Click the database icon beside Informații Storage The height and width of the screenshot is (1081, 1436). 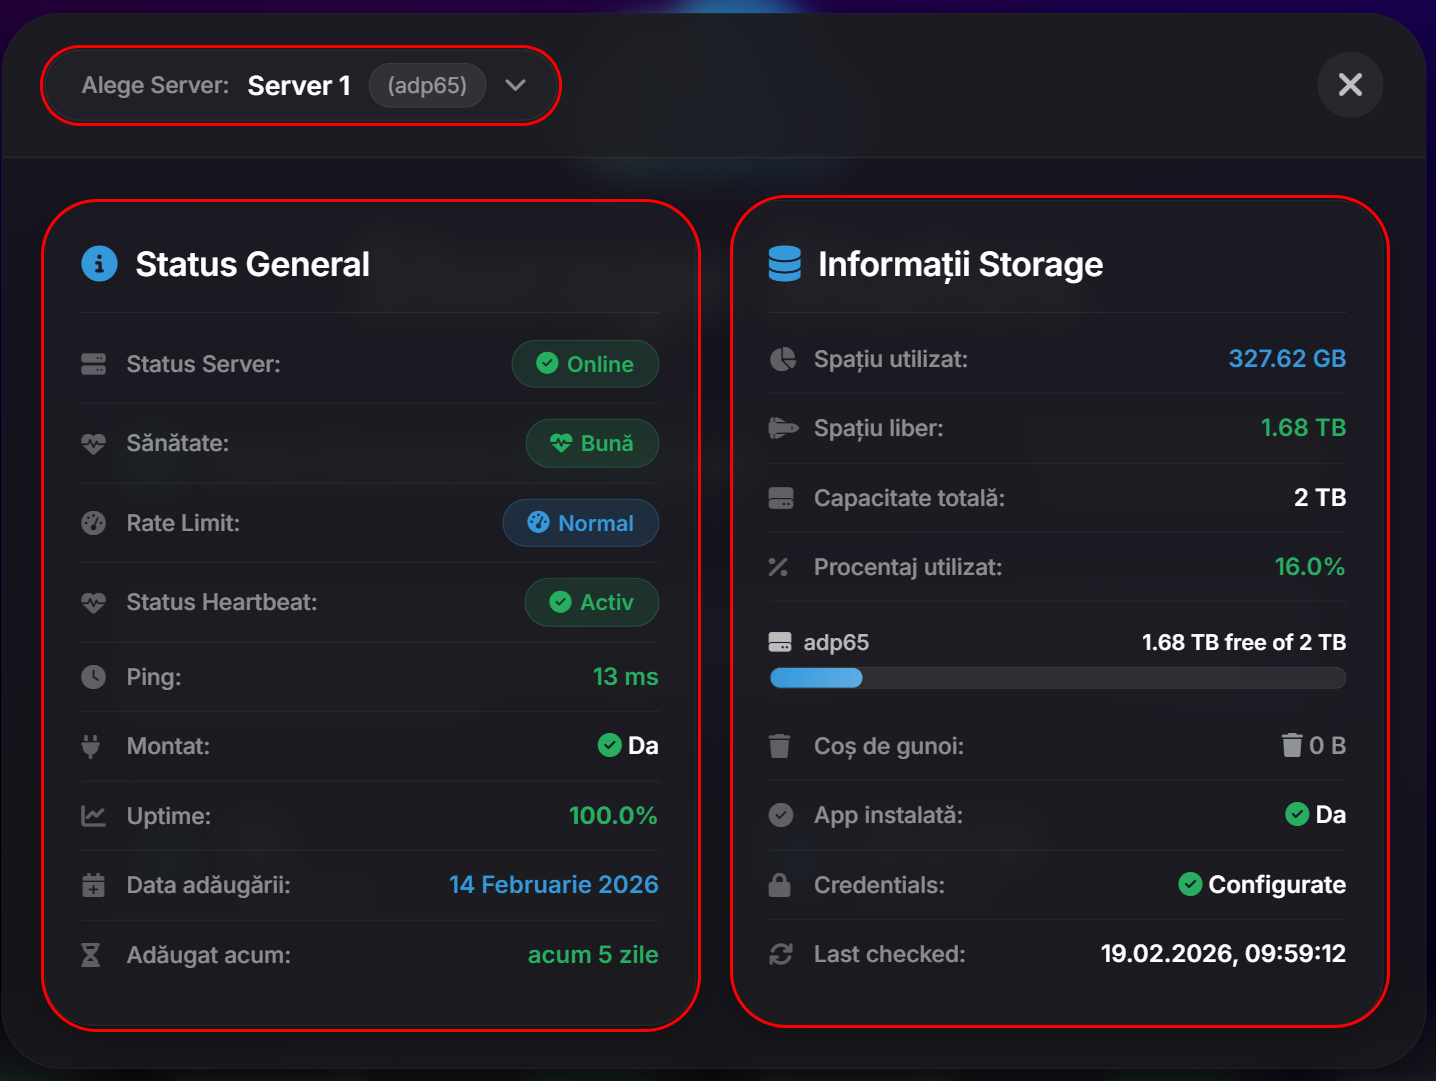[784, 264]
